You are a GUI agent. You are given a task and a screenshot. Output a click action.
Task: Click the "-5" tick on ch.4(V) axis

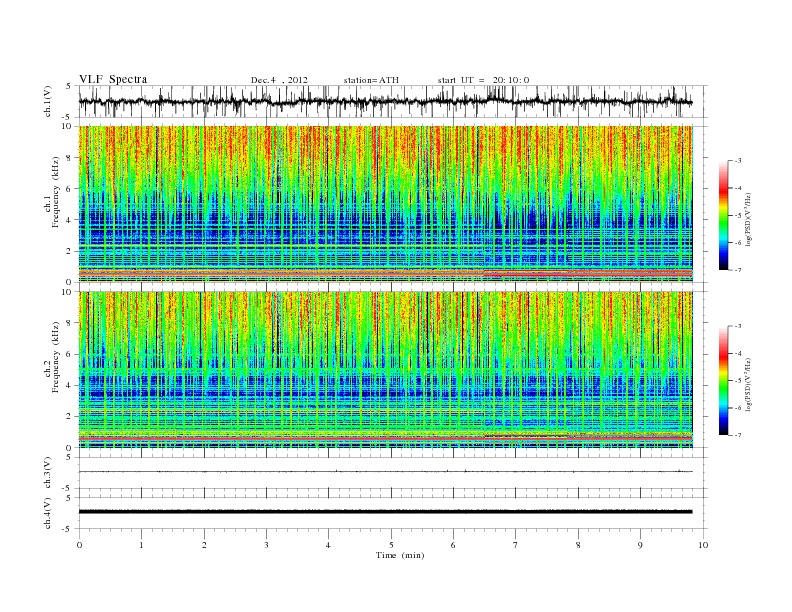[68, 529]
